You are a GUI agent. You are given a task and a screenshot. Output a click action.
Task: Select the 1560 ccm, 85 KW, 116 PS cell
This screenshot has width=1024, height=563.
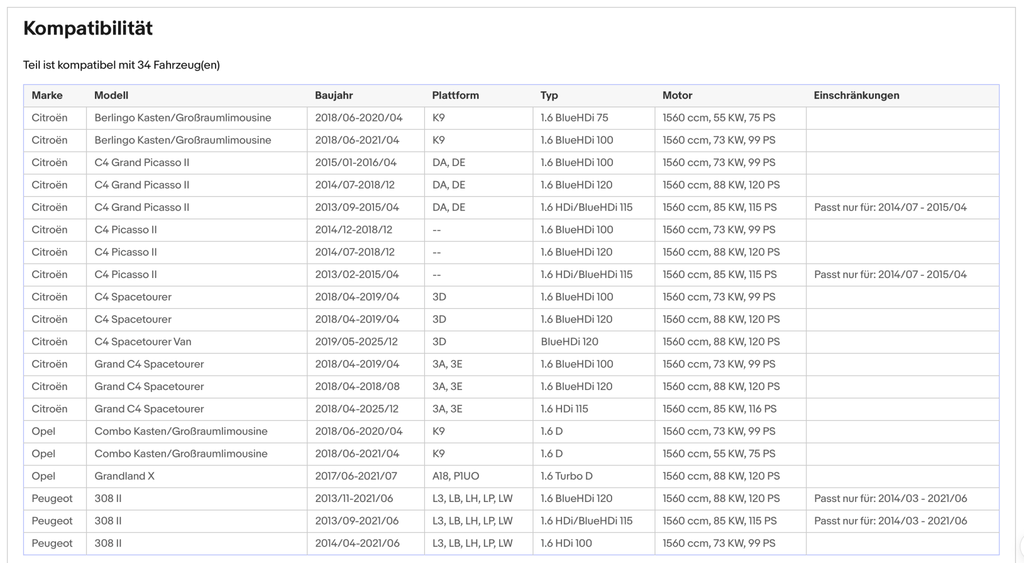click(731, 409)
